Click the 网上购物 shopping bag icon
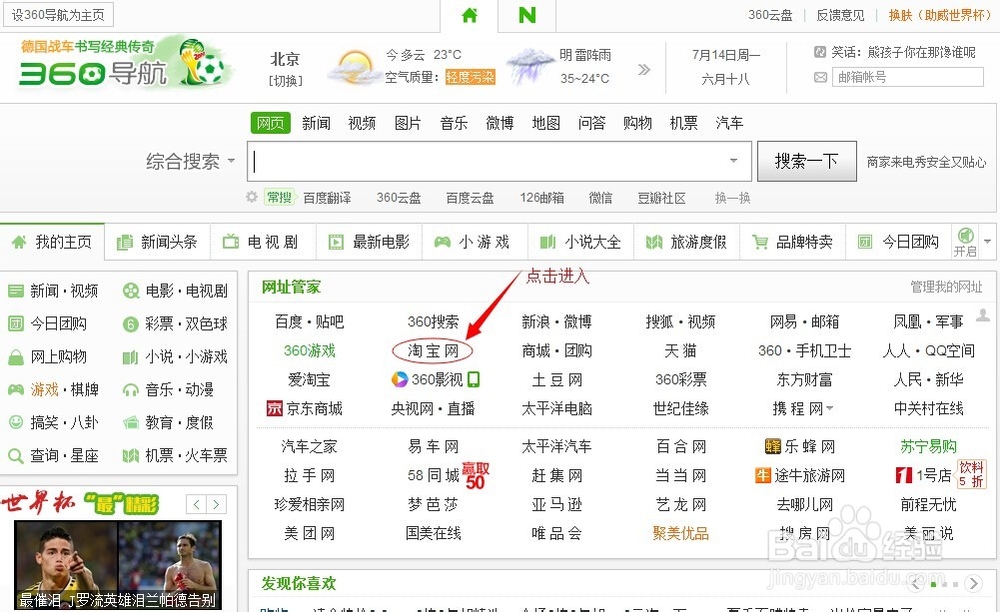The width and height of the screenshot is (1000, 612). 15,357
